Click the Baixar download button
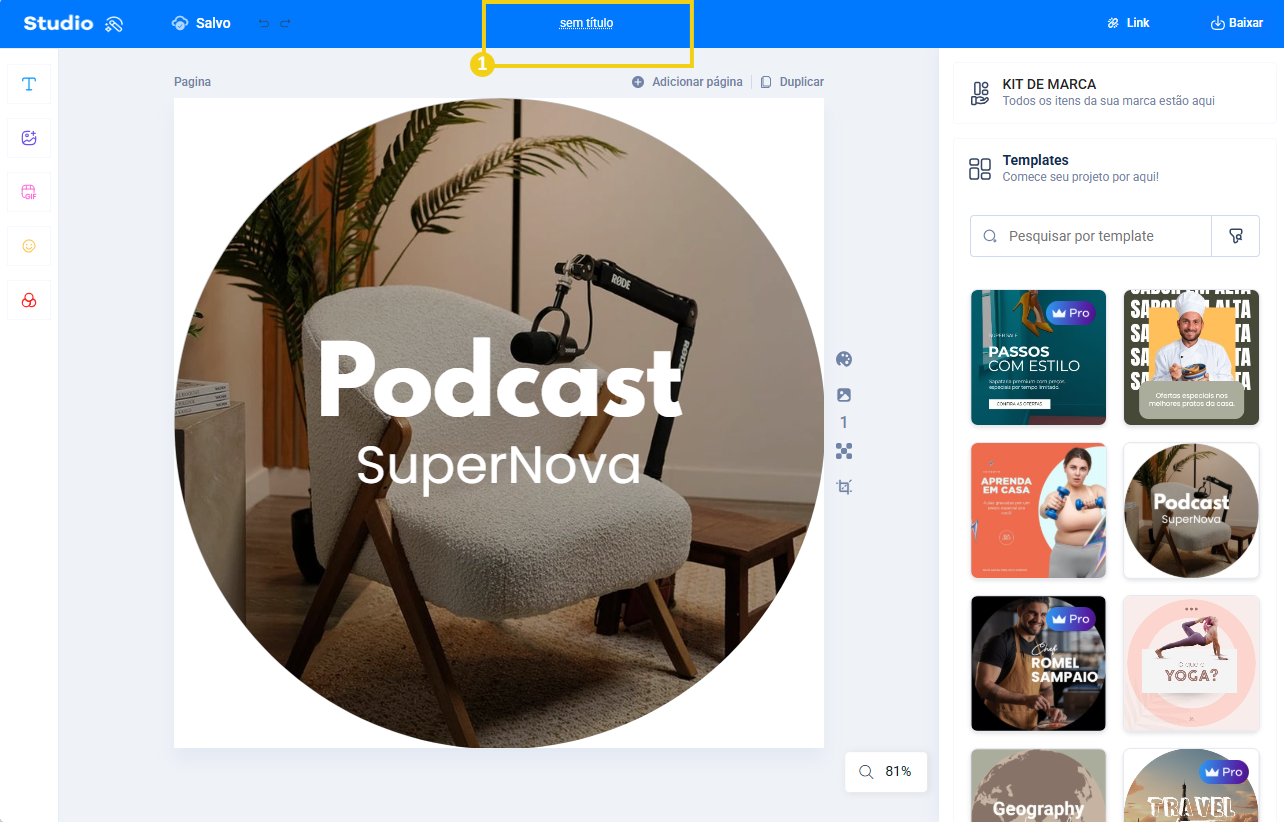The height and width of the screenshot is (822, 1284). (x=1237, y=23)
